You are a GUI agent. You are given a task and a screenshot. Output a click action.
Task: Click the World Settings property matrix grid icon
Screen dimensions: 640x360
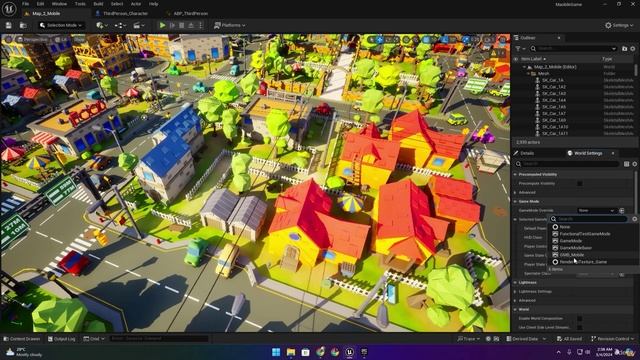pyautogui.click(x=627, y=164)
